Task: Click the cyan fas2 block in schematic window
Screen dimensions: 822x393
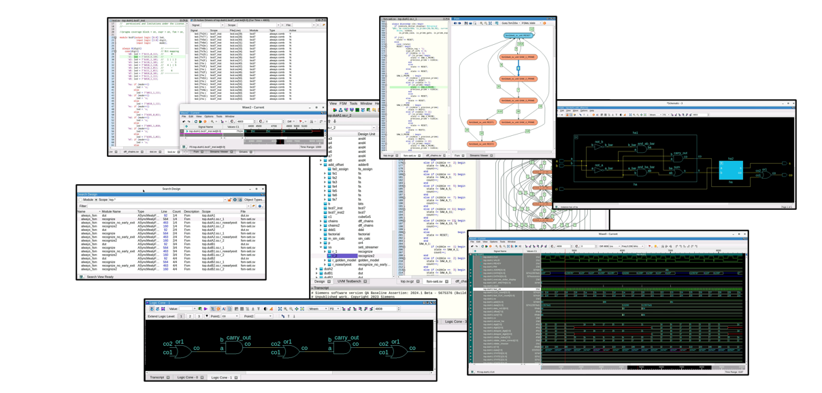Action: tap(731, 170)
